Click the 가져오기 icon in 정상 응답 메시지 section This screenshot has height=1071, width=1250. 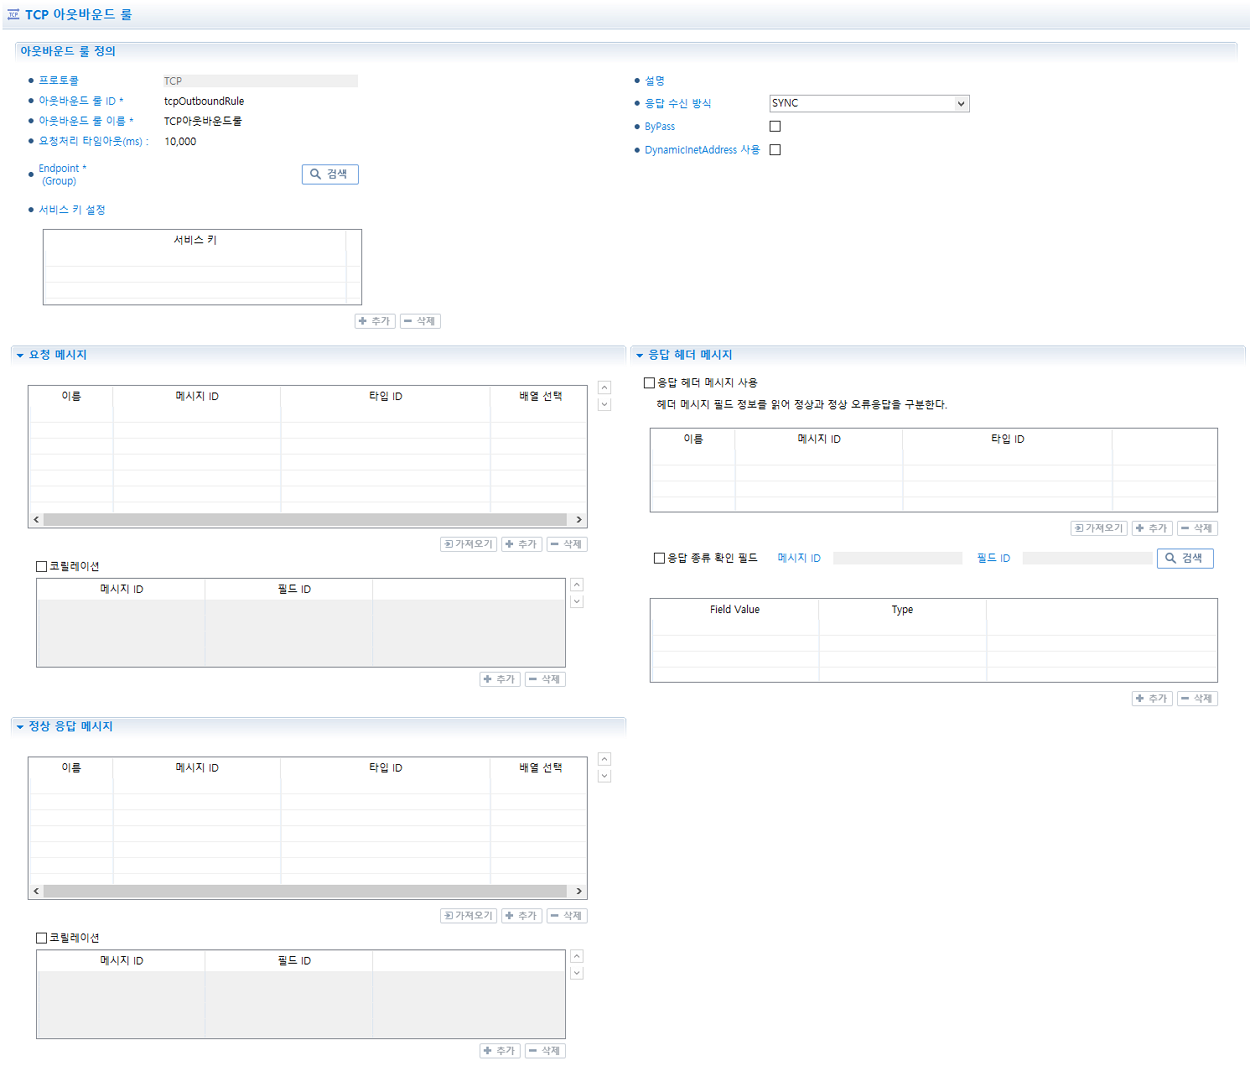467,915
